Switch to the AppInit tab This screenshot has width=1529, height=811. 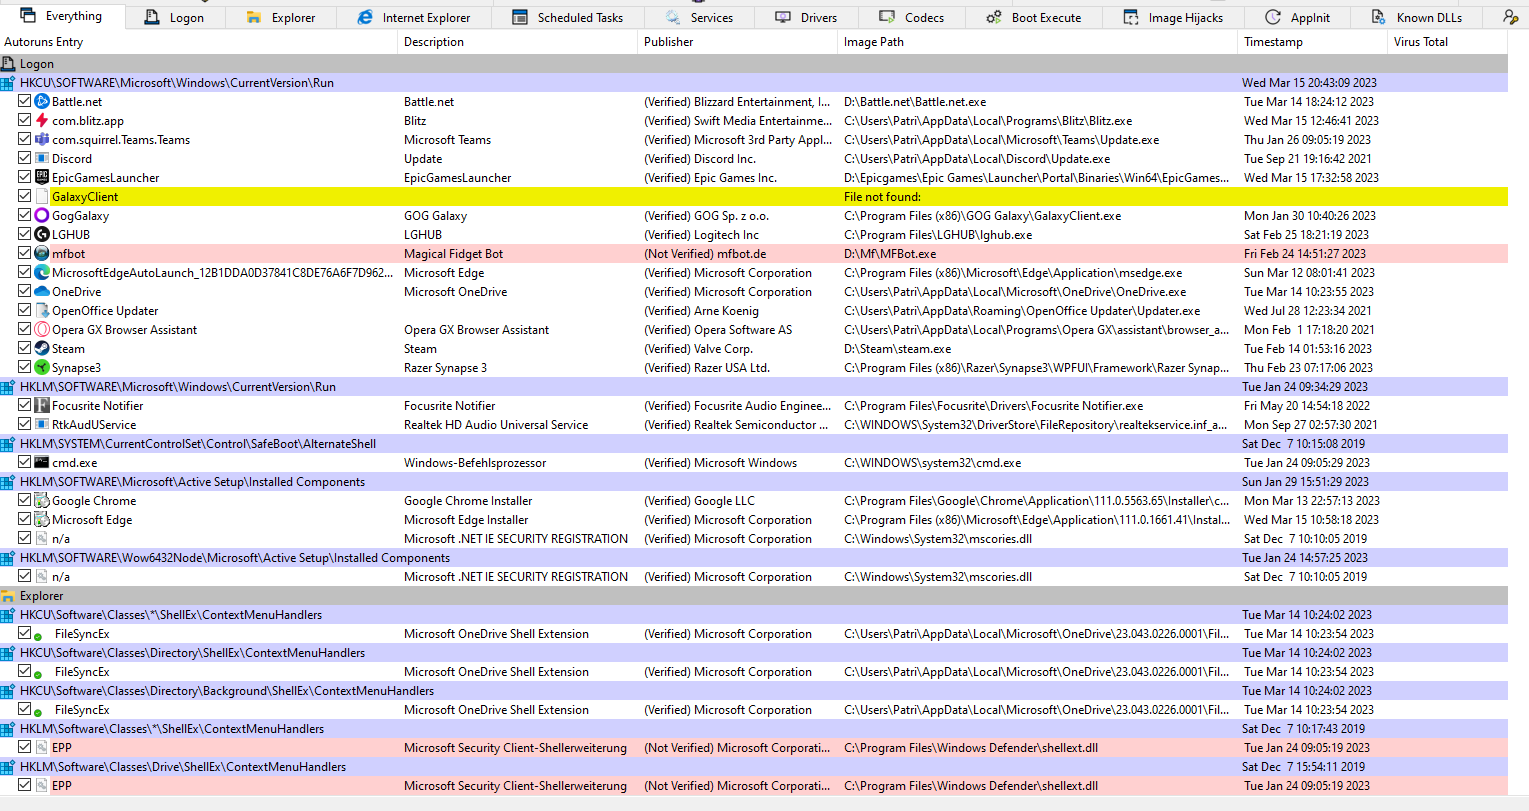pos(1297,17)
